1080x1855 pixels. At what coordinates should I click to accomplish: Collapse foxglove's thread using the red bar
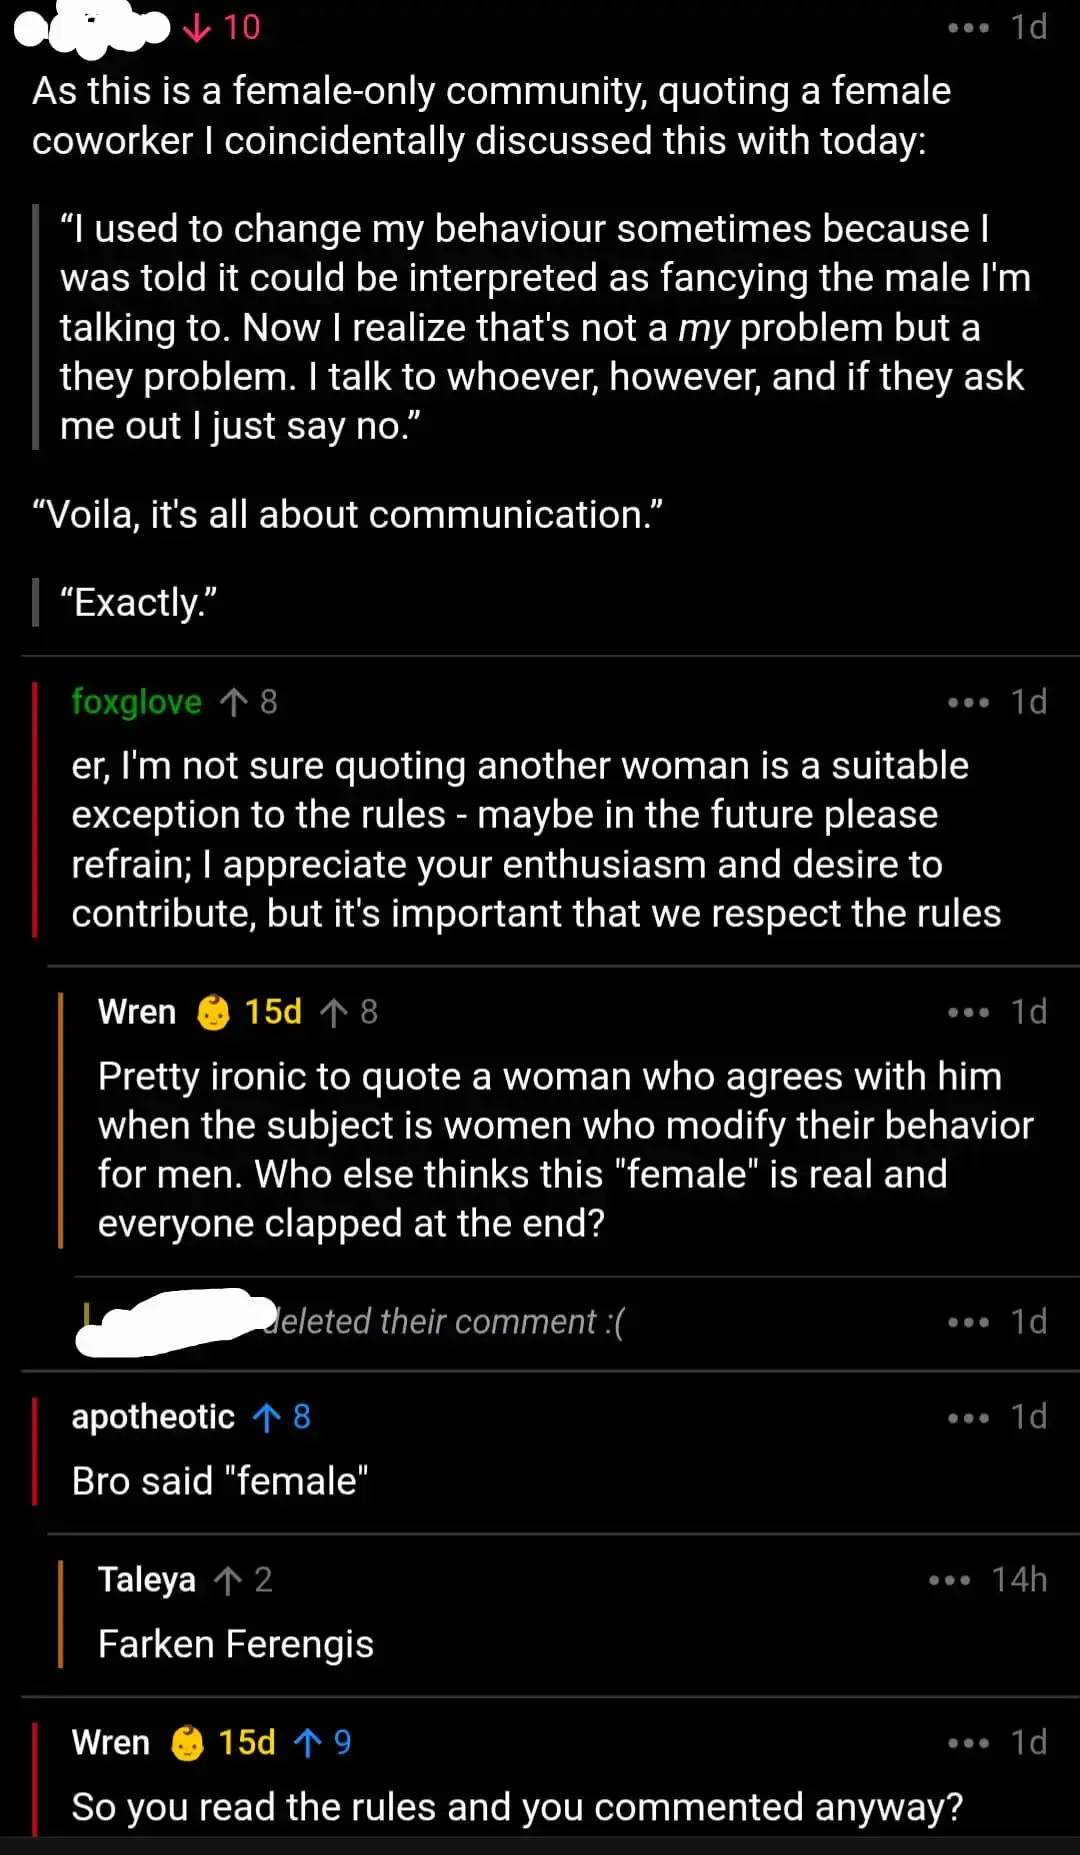35,810
